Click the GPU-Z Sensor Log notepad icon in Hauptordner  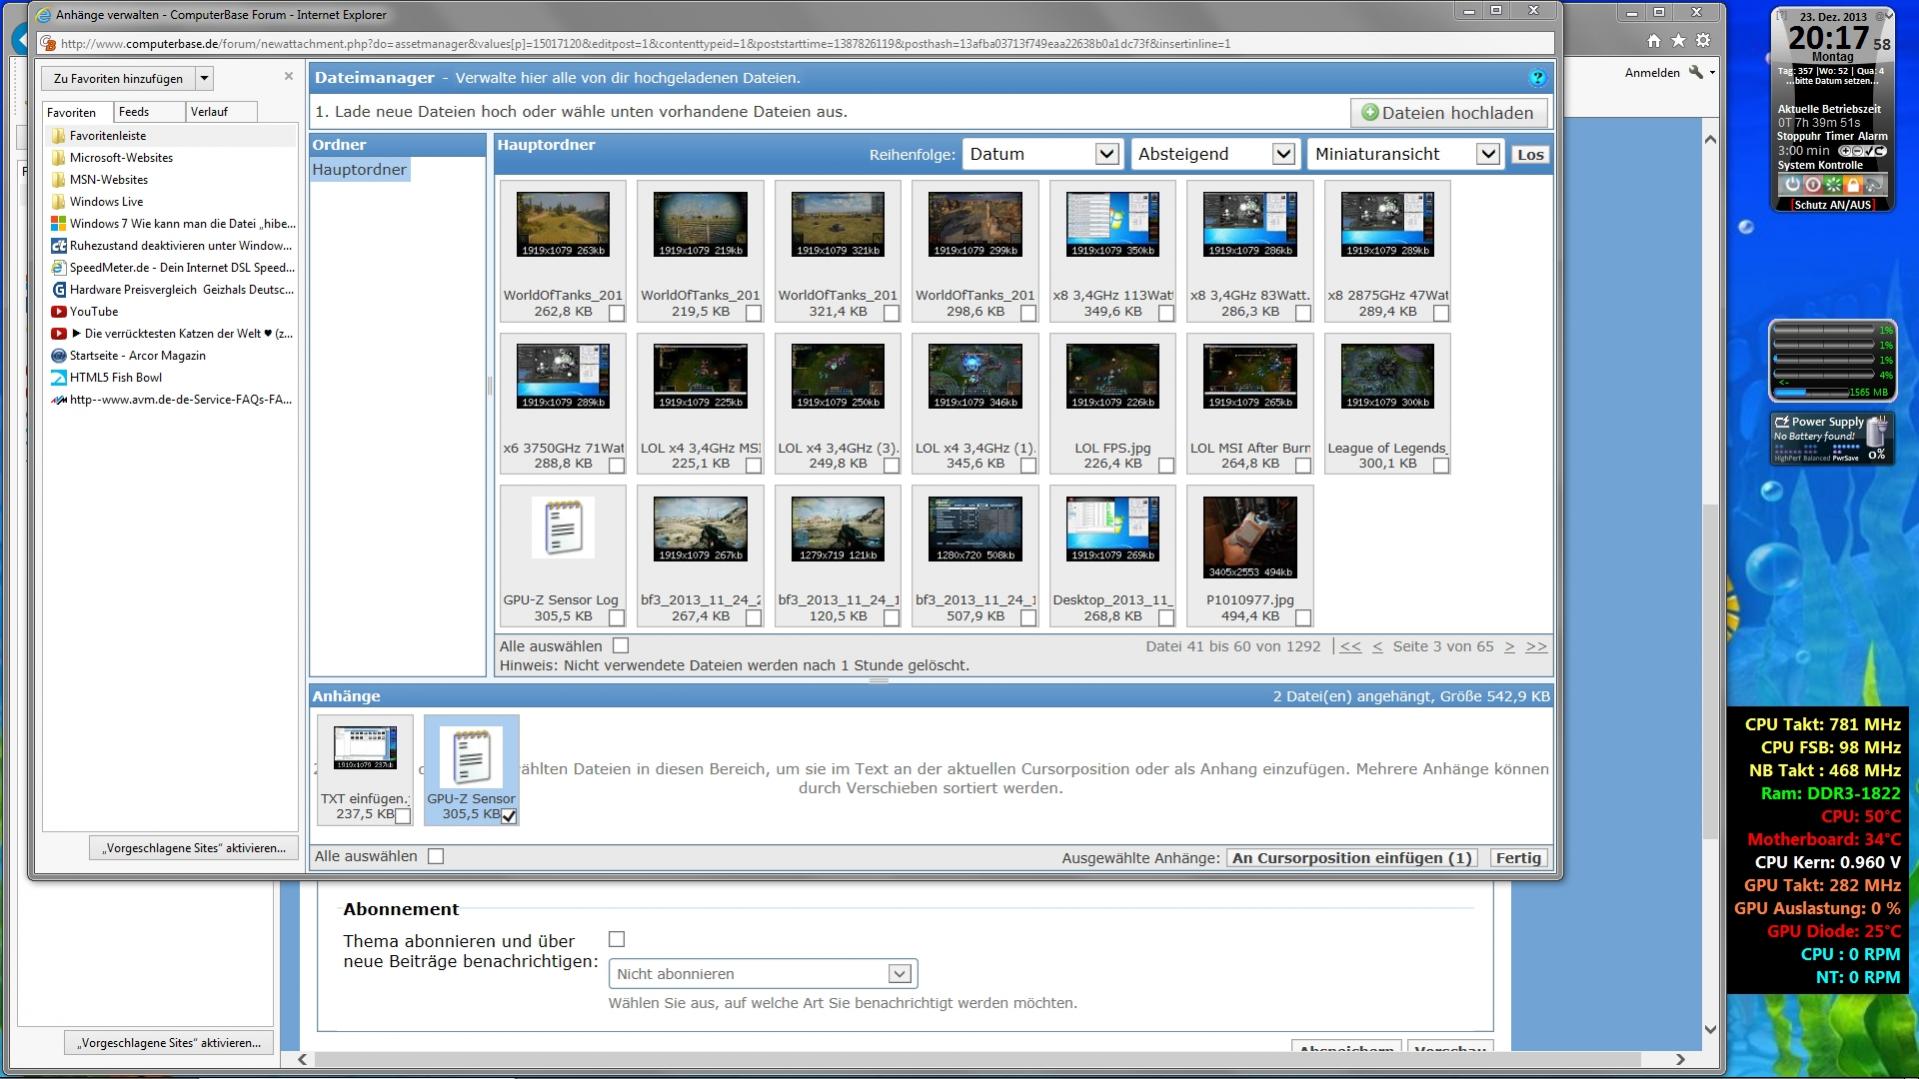tap(563, 527)
